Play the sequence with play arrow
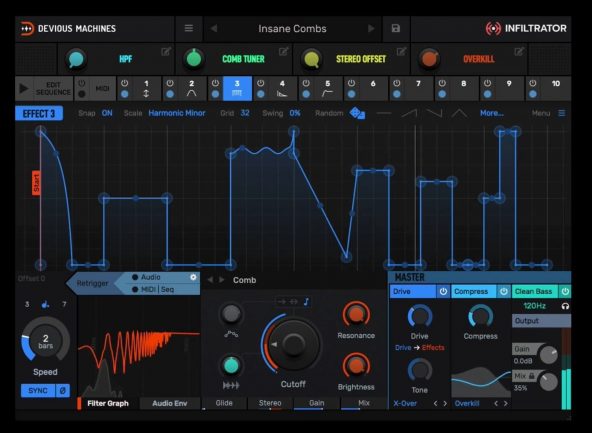This screenshot has height=433, width=592. coord(24,89)
